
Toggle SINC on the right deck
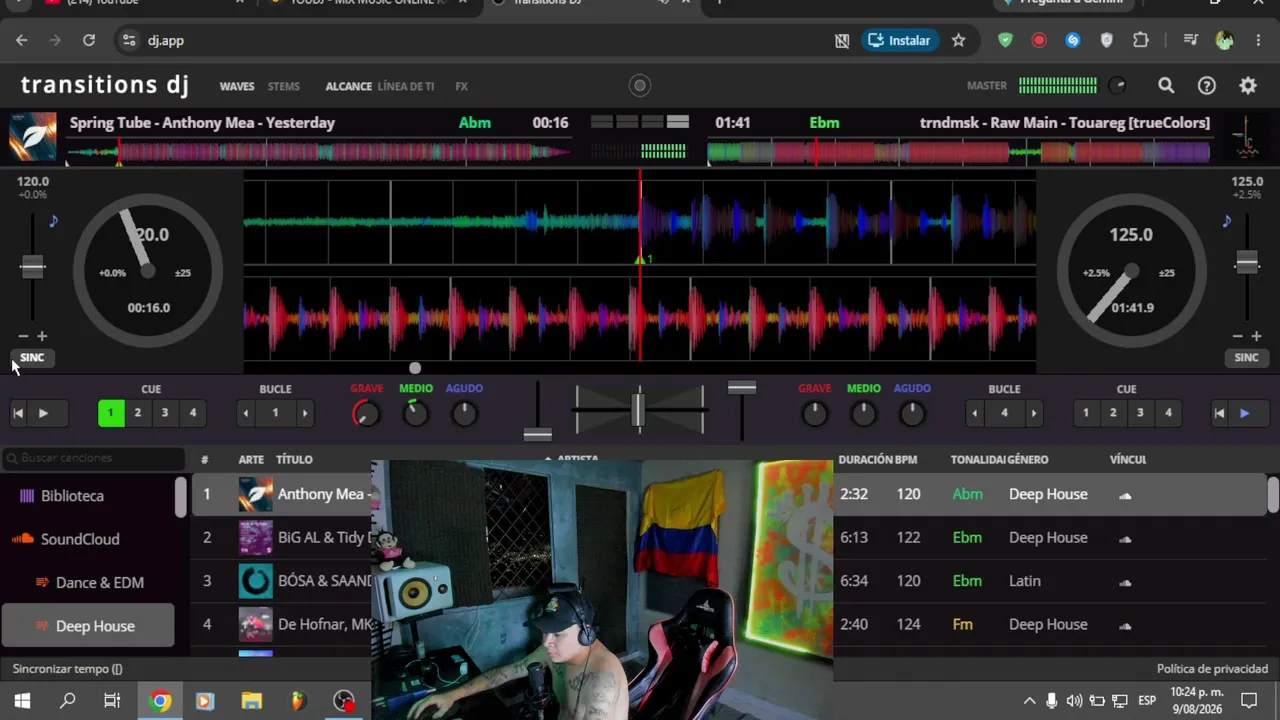[x=1246, y=358]
